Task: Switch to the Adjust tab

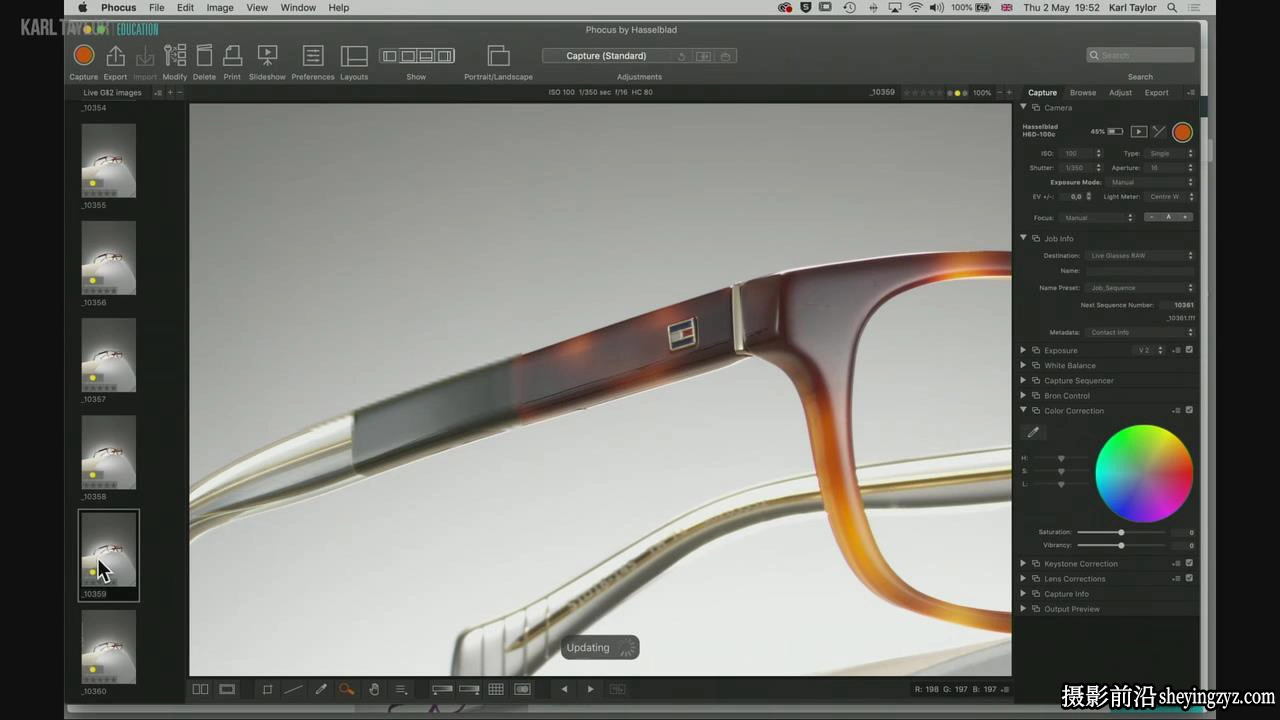Action: (1120, 93)
